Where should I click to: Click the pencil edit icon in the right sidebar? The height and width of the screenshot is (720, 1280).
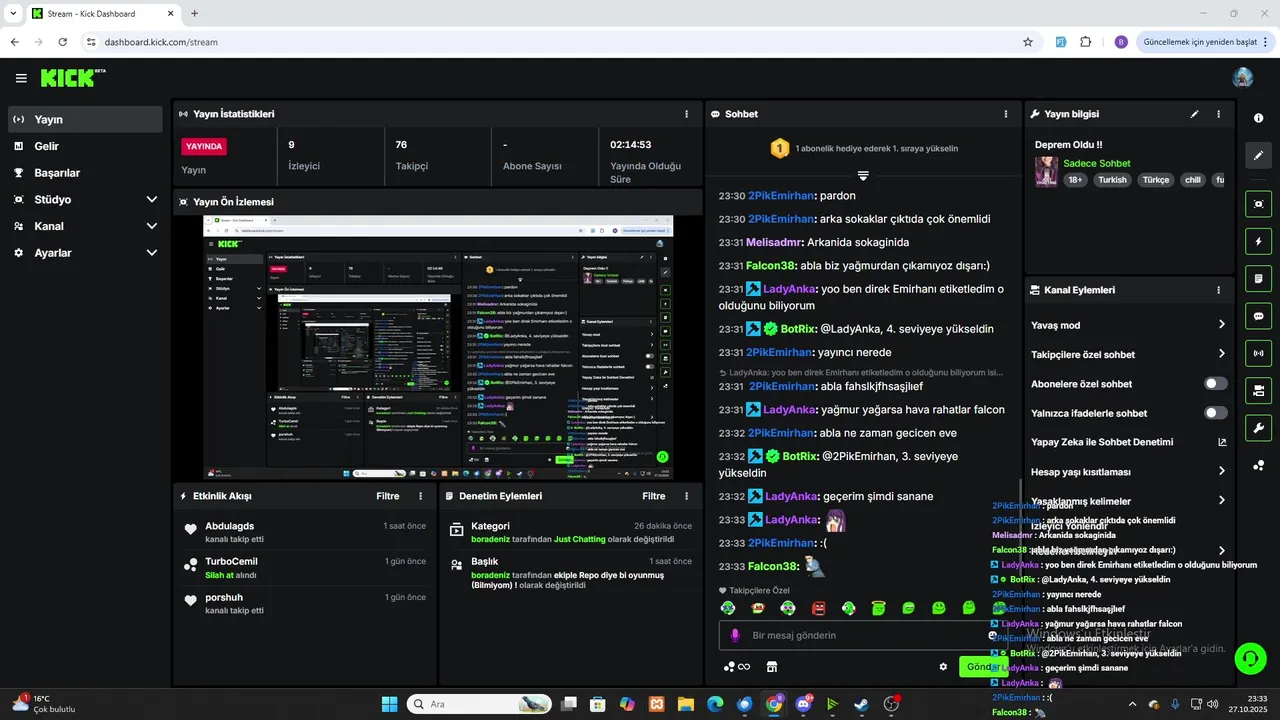(x=1258, y=155)
